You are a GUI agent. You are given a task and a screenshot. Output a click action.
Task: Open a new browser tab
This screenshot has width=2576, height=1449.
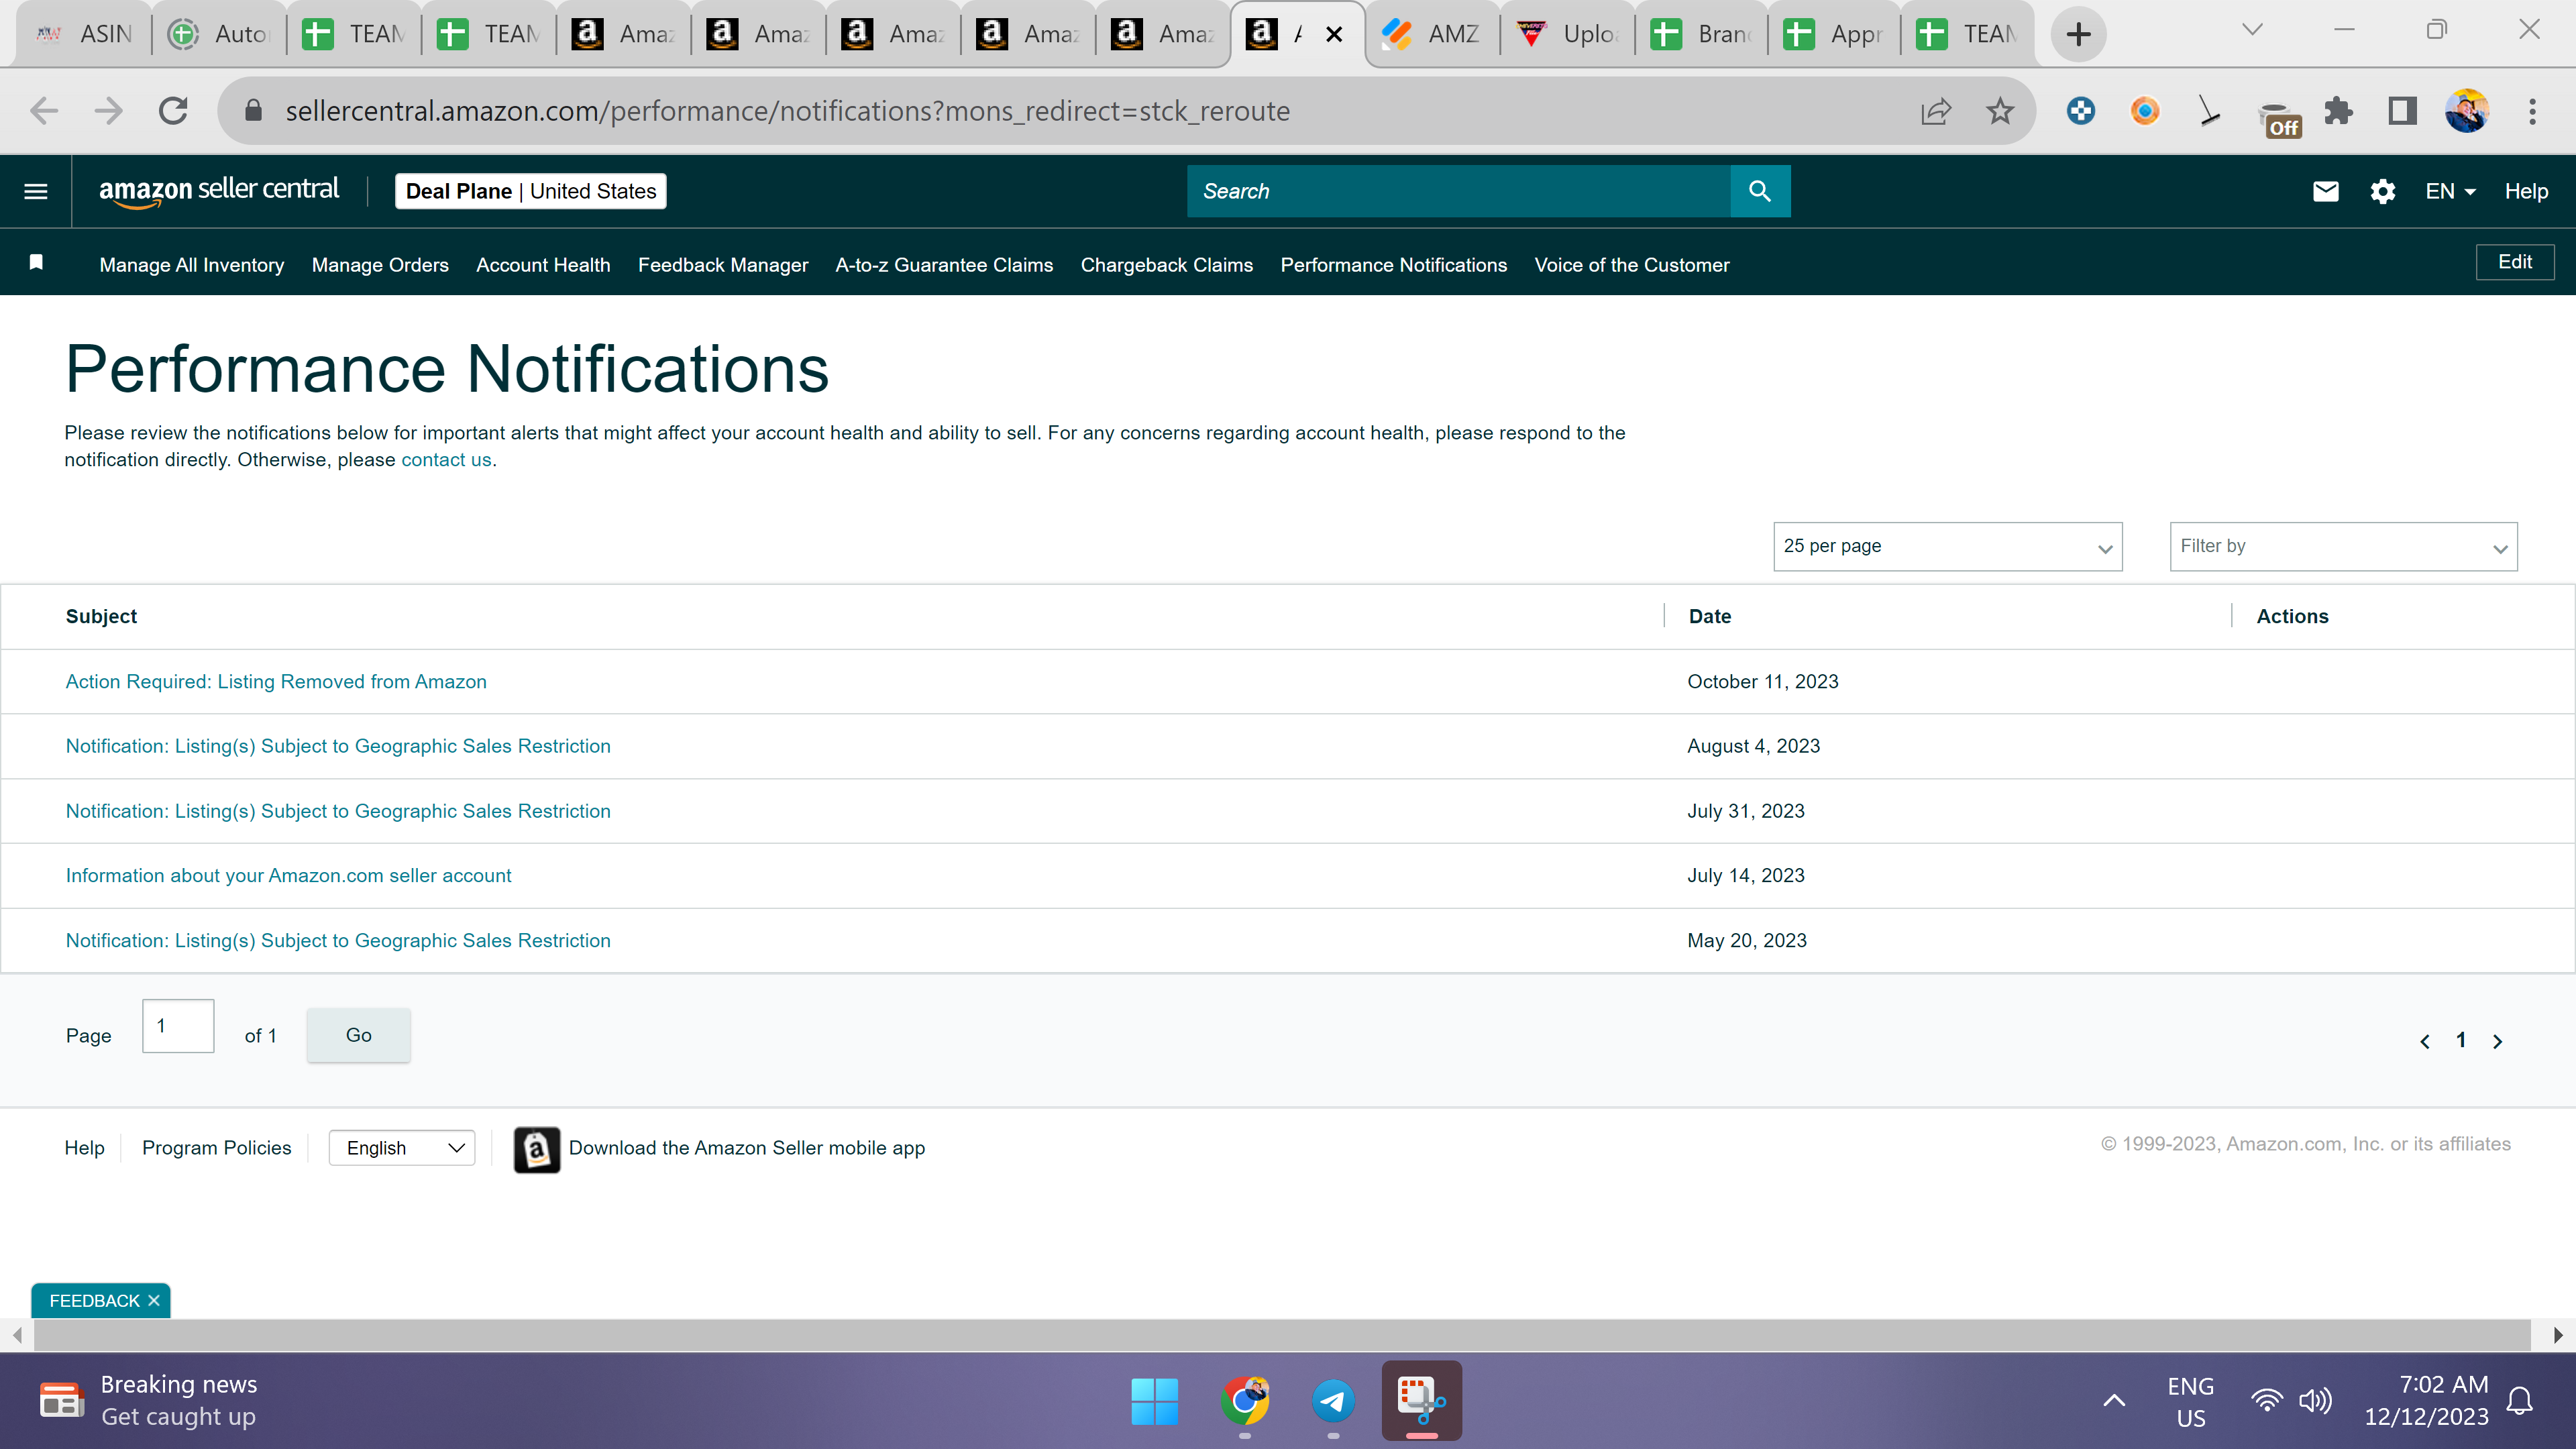2078,34
